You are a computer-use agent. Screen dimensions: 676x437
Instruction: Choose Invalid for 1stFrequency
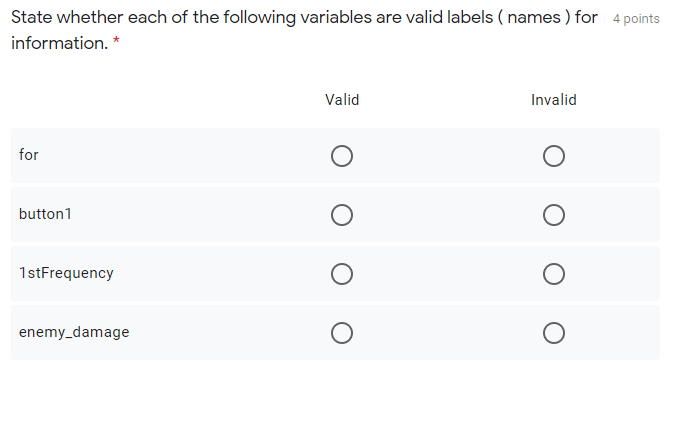point(553,273)
